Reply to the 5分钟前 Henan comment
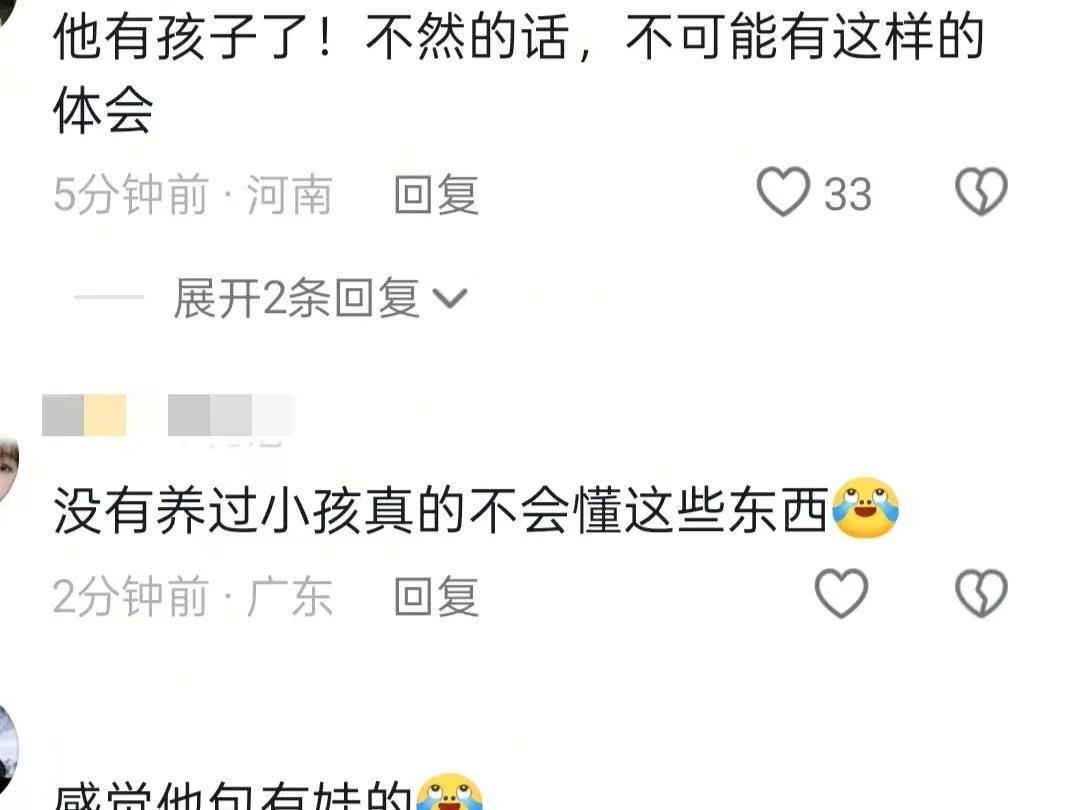1067x810 pixels. [436, 195]
